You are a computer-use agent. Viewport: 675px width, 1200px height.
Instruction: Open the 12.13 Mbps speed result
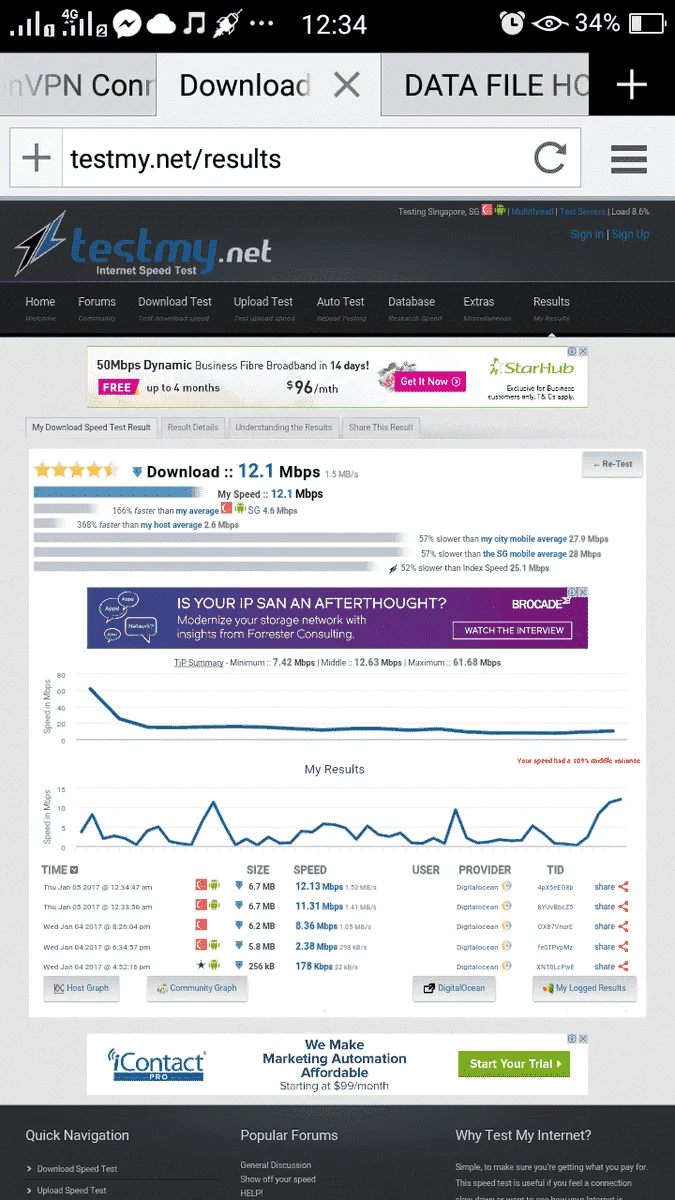coord(319,887)
